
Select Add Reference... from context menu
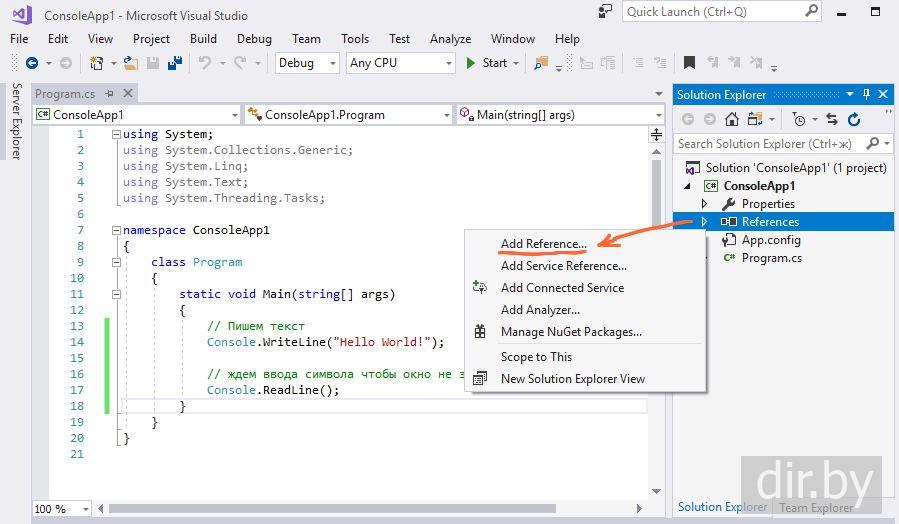coord(543,244)
